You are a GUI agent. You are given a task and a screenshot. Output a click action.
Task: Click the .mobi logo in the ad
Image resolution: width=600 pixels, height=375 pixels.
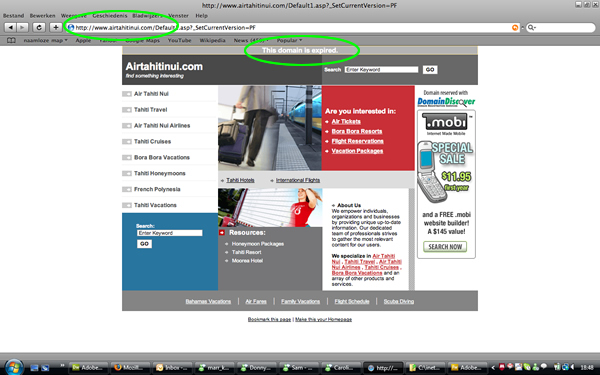coord(446,122)
